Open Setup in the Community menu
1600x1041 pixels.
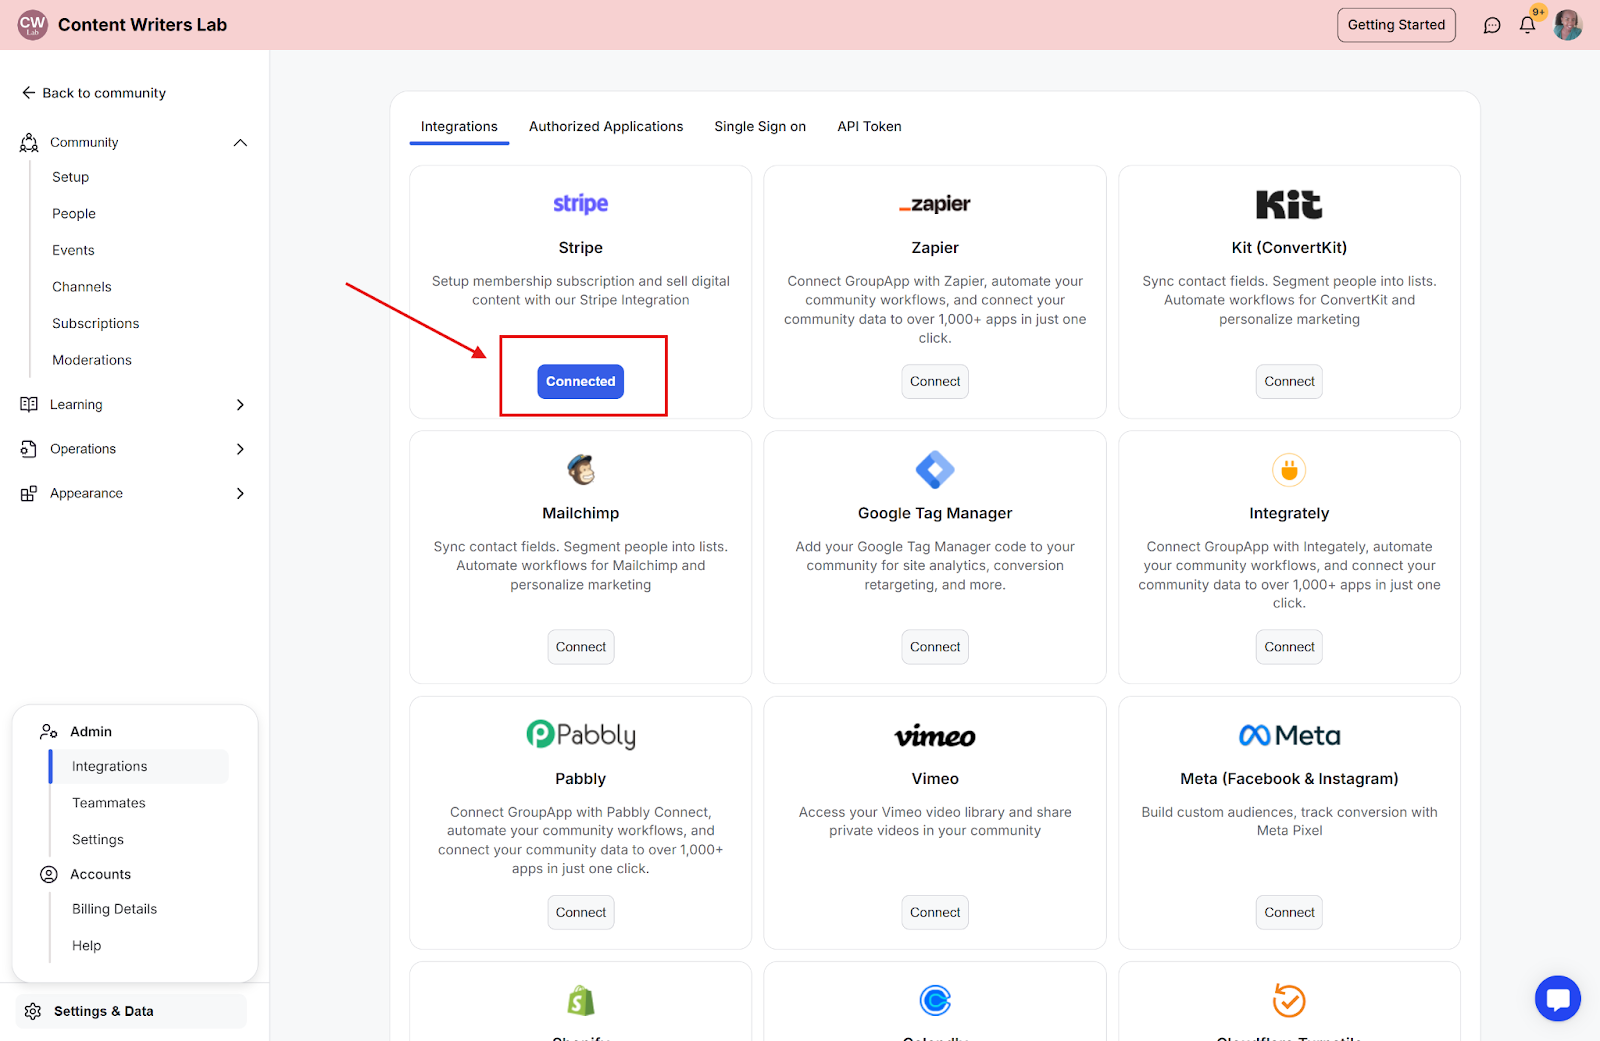click(71, 177)
